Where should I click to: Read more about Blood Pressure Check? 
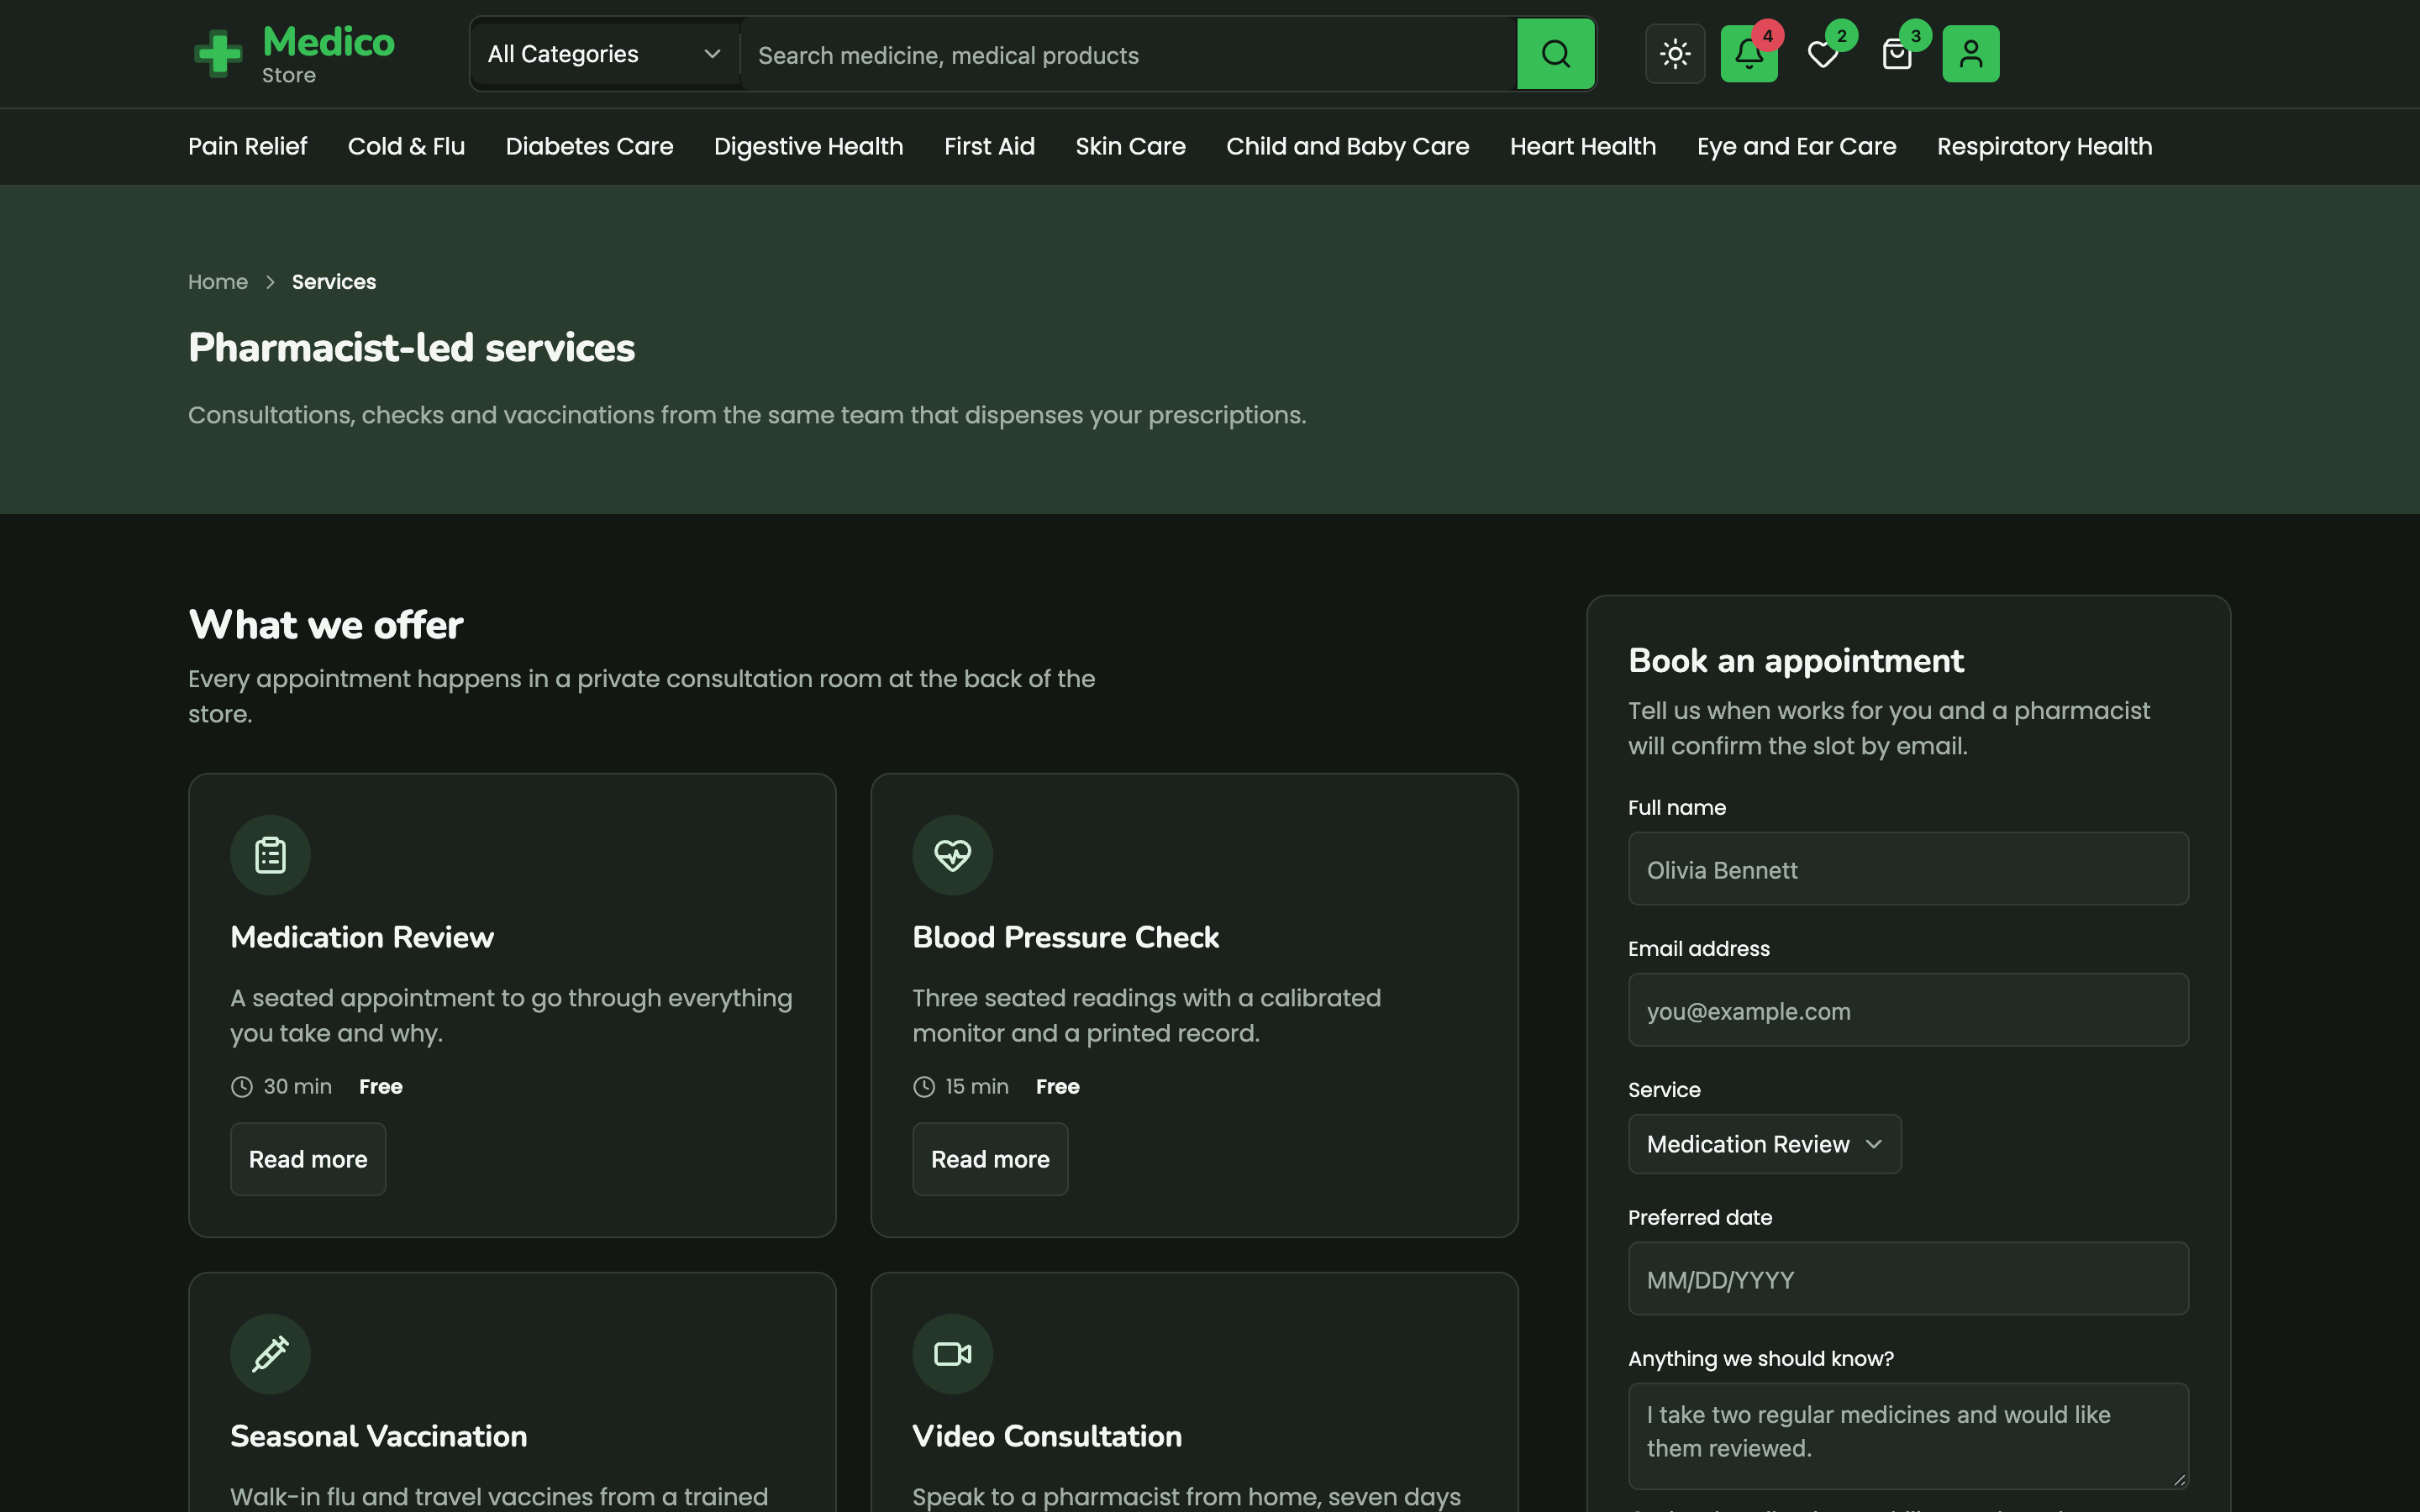click(990, 1159)
